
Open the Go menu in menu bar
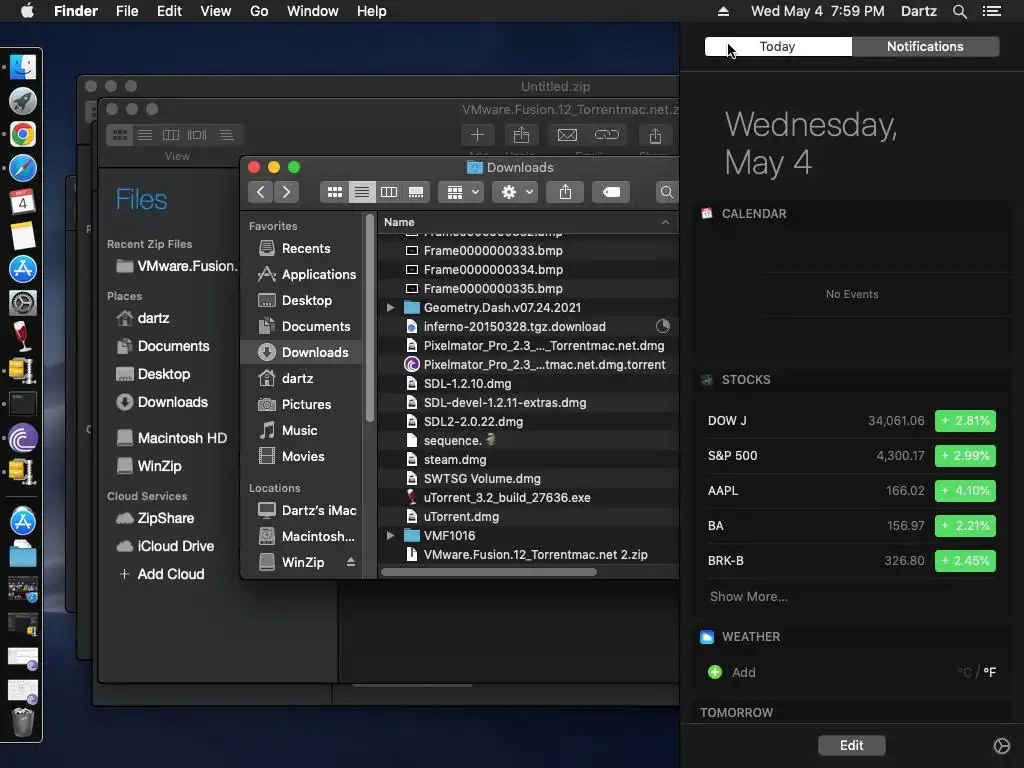point(259,11)
